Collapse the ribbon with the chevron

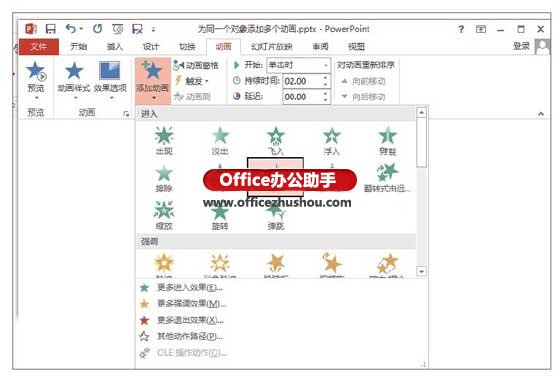click(x=541, y=114)
